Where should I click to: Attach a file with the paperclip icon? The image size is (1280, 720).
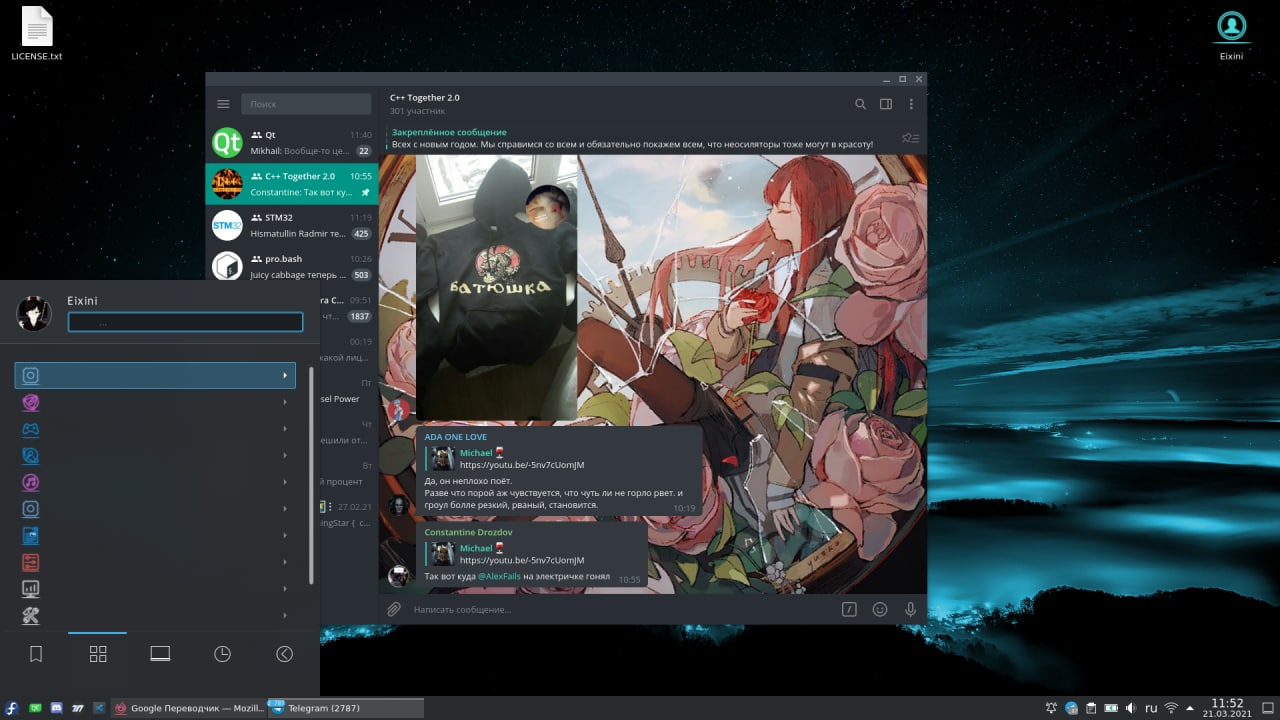(x=394, y=609)
